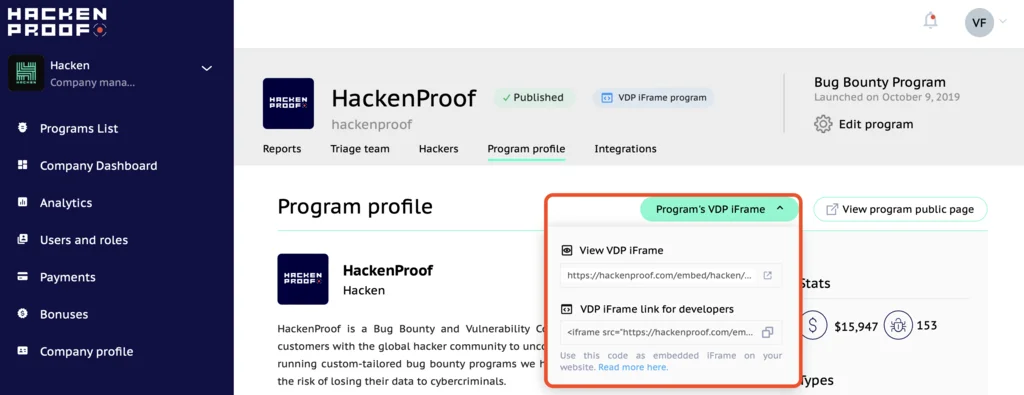The height and width of the screenshot is (395, 1024).
Task: Click the Analytics chart icon in sidebar
Action: (x=22, y=202)
